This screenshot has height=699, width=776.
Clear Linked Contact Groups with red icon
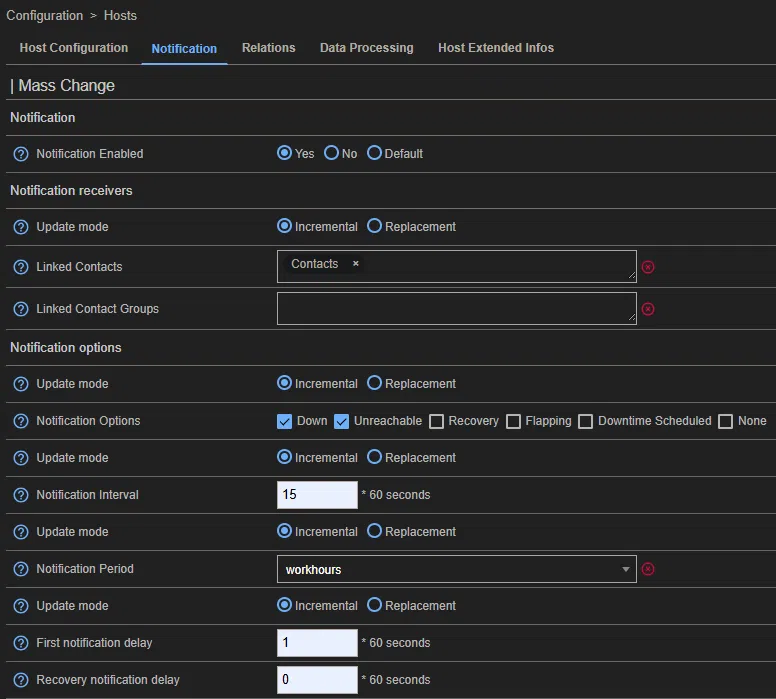pyautogui.click(x=648, y=309)
